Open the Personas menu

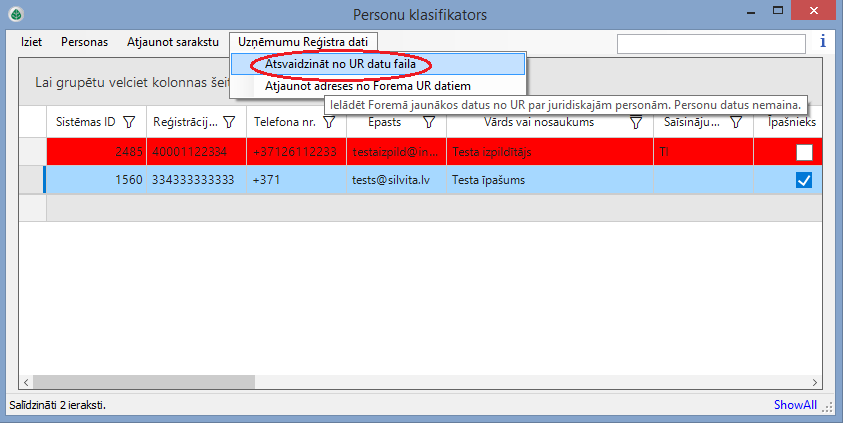pyautogui.click(x=84, y=42)
